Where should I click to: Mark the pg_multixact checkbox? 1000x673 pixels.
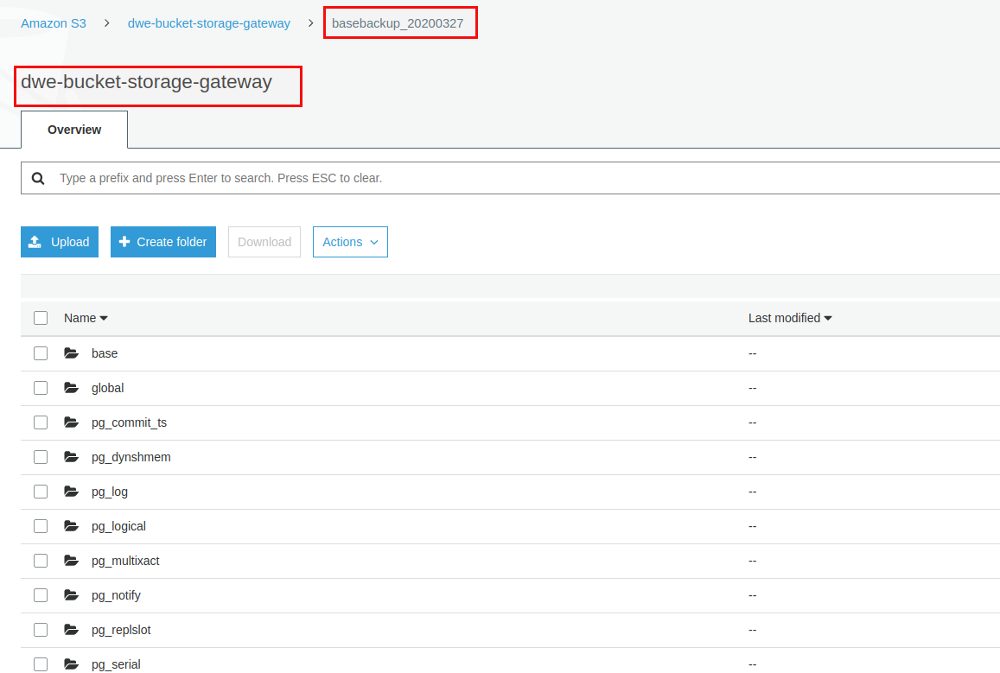41,560
